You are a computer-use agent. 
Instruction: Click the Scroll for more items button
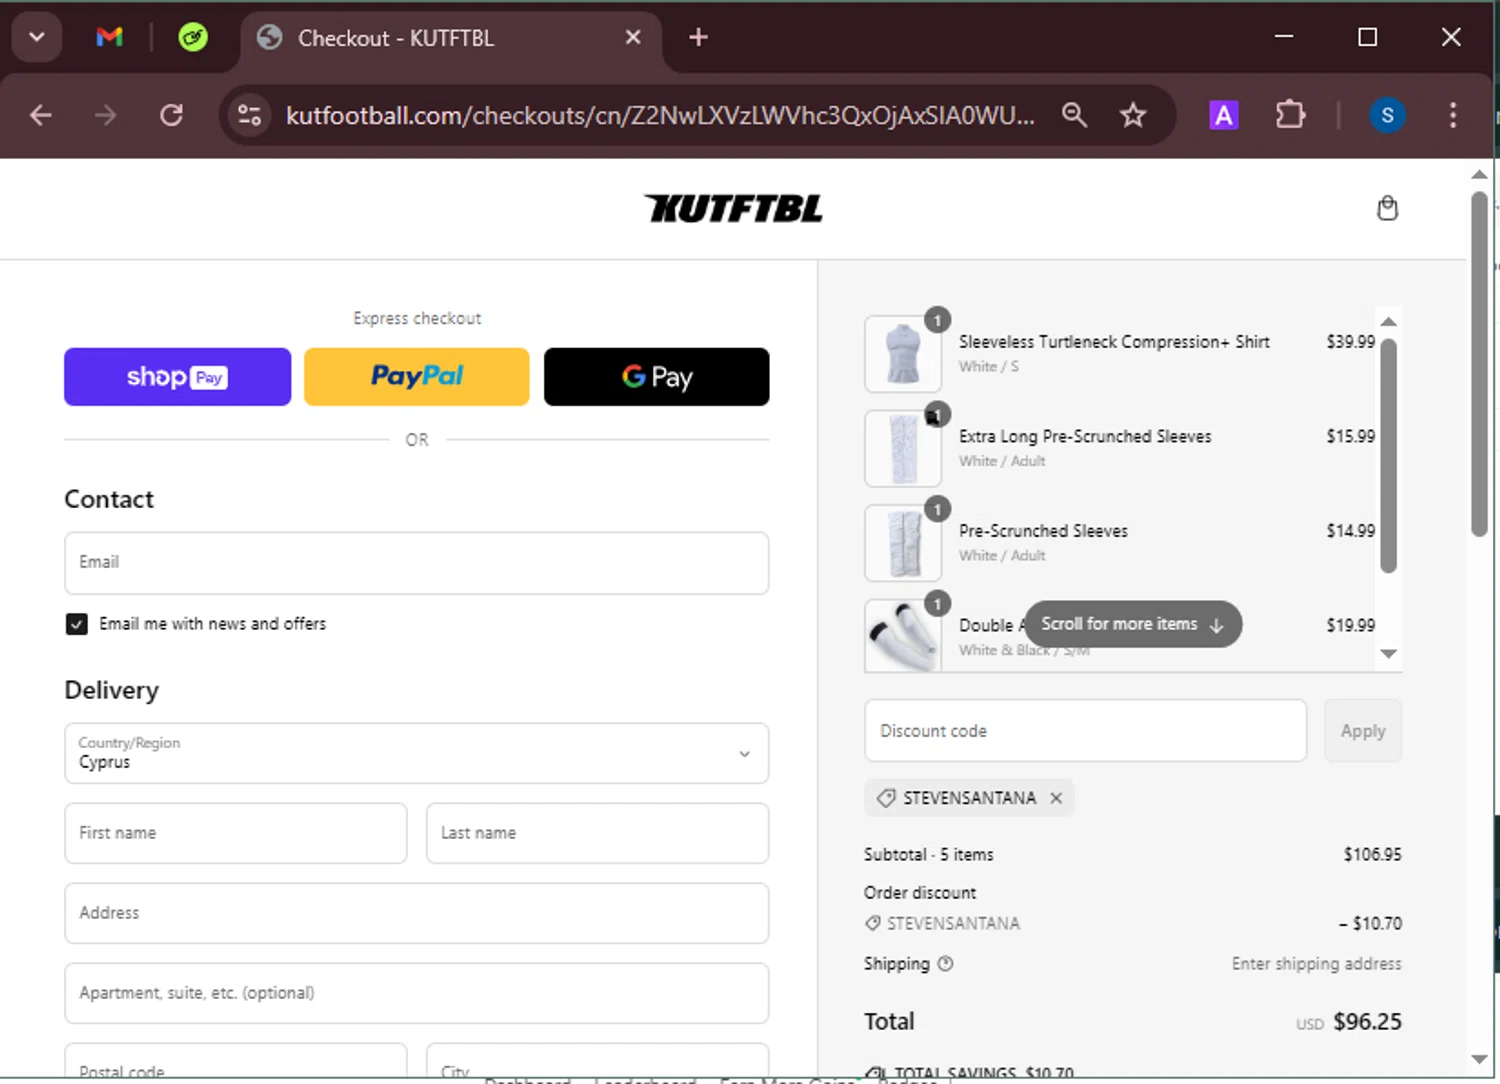pos(1133,624)
